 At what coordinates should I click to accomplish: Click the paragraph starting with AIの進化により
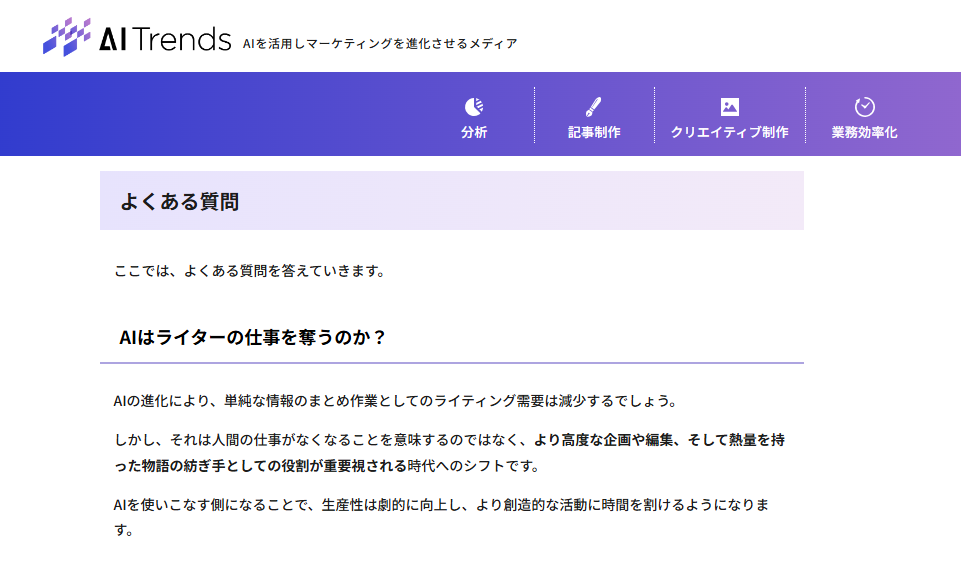tap(395, 402)
